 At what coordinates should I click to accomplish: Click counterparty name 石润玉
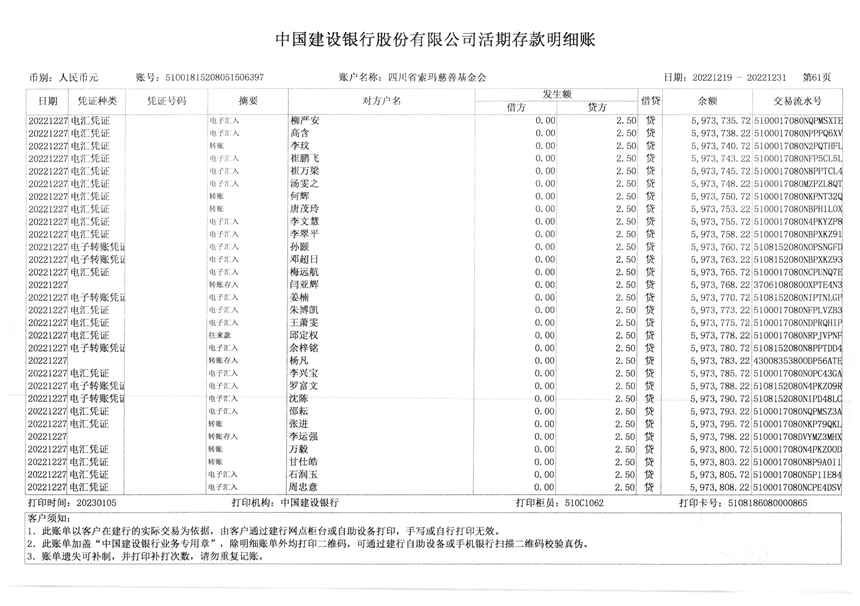tap(304, 474)
